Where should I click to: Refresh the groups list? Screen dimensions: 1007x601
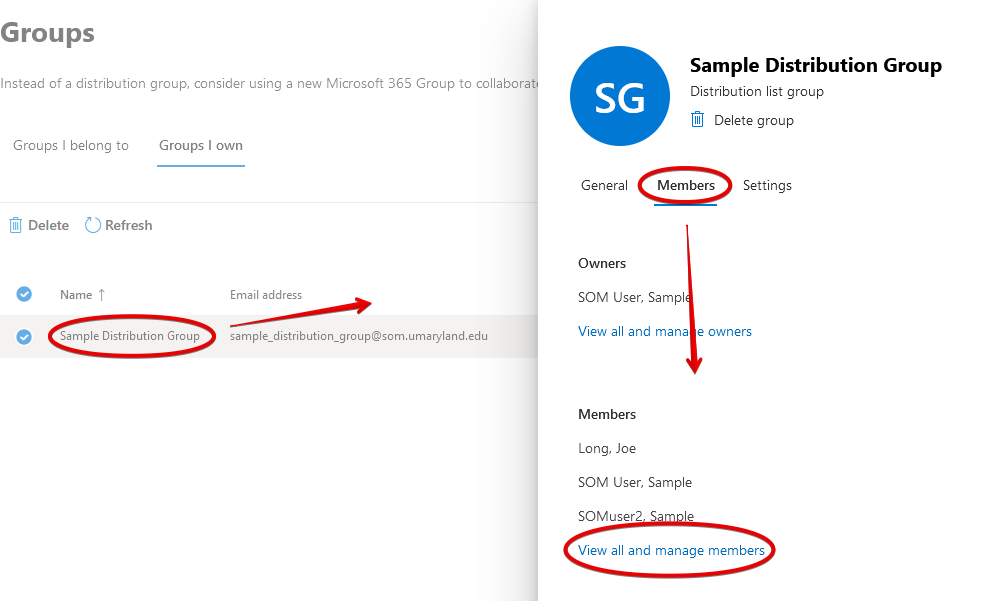[119, 226]
